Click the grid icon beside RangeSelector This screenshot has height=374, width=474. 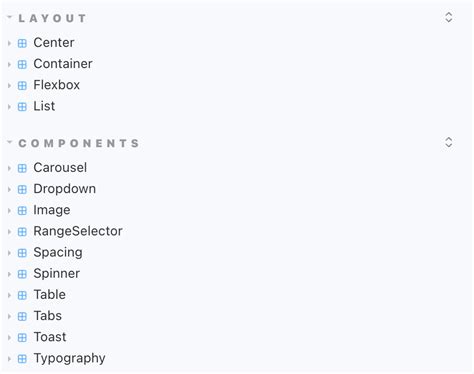click(x=22, y=232)
